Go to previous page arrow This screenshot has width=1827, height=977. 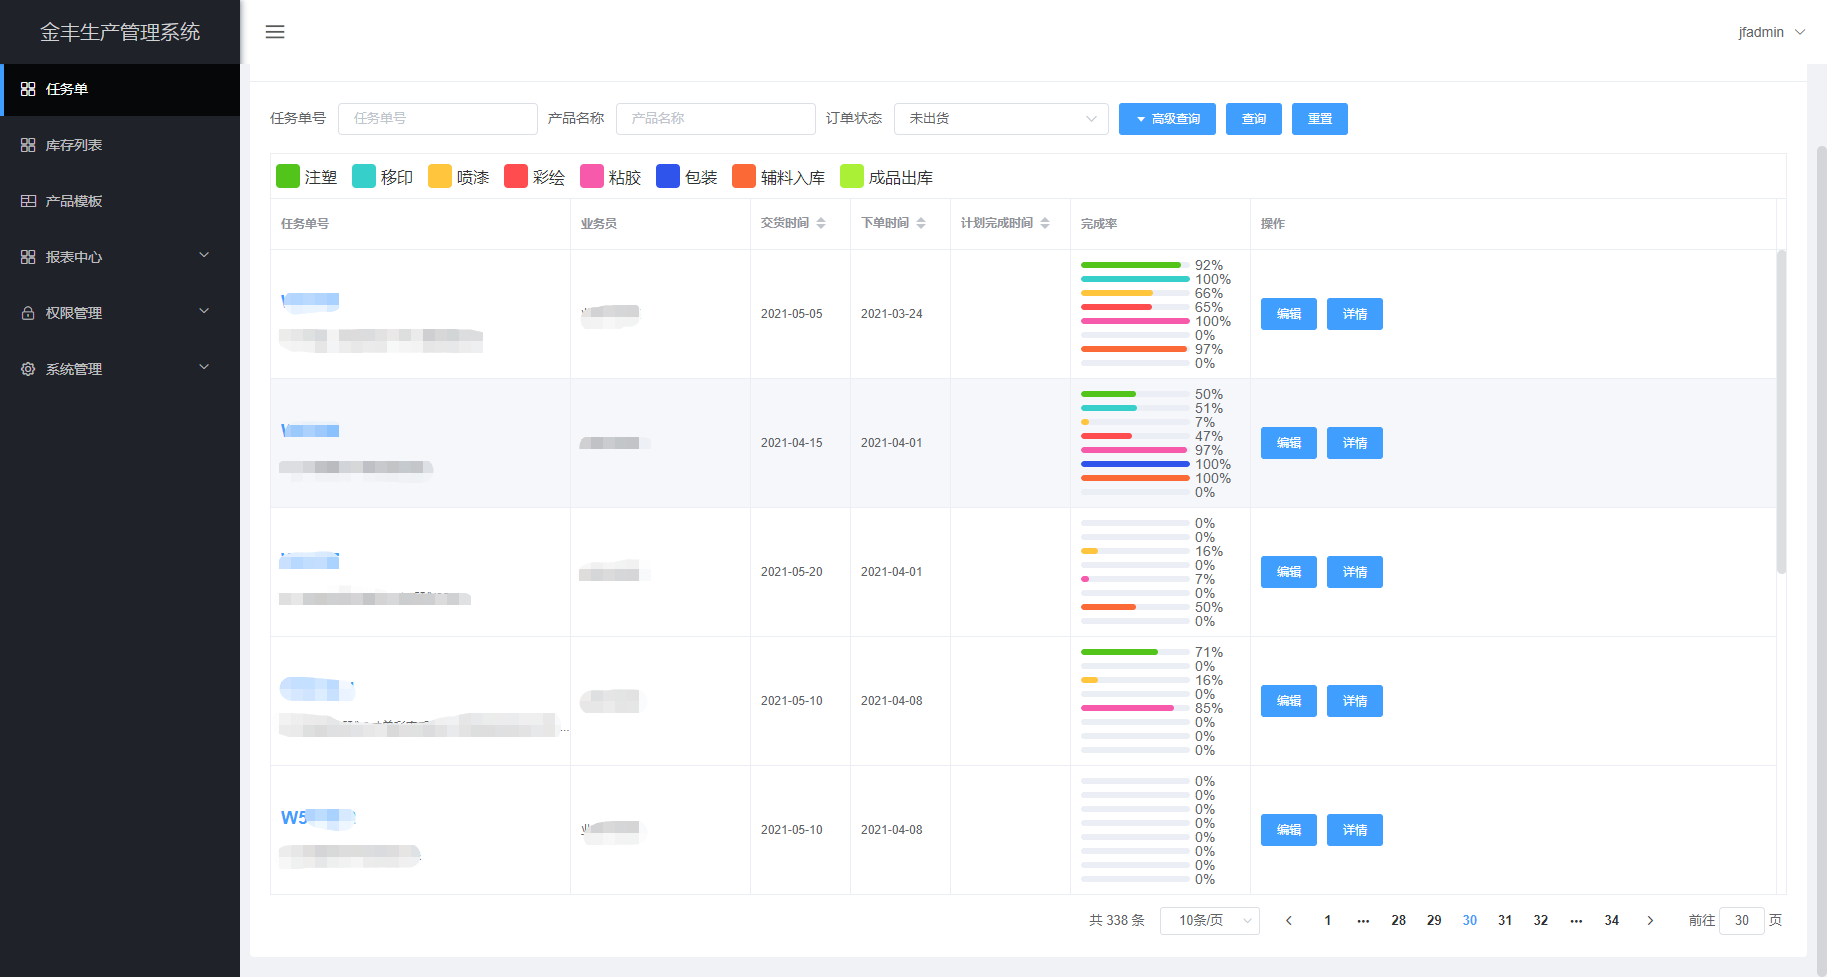1289,920
